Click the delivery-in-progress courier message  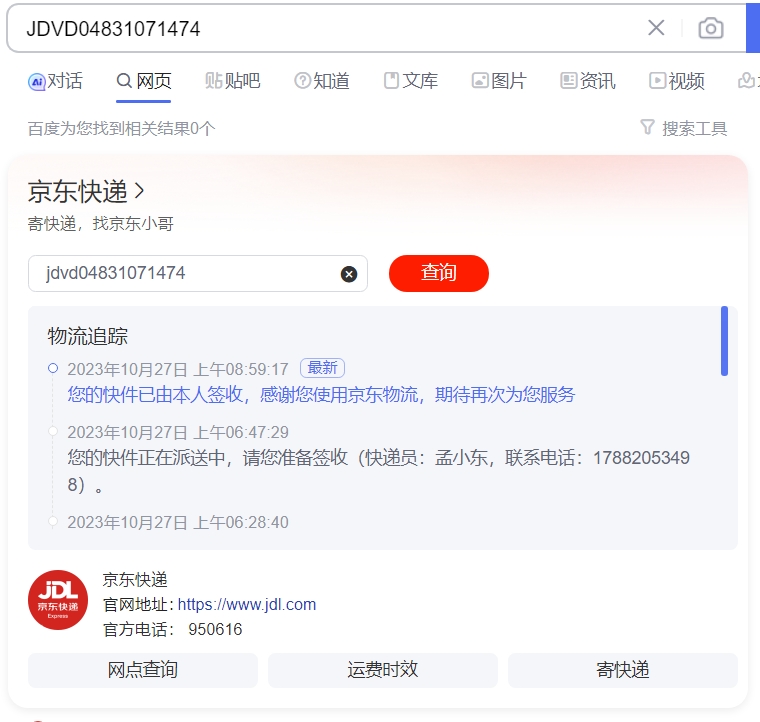(x=378, y=471)
